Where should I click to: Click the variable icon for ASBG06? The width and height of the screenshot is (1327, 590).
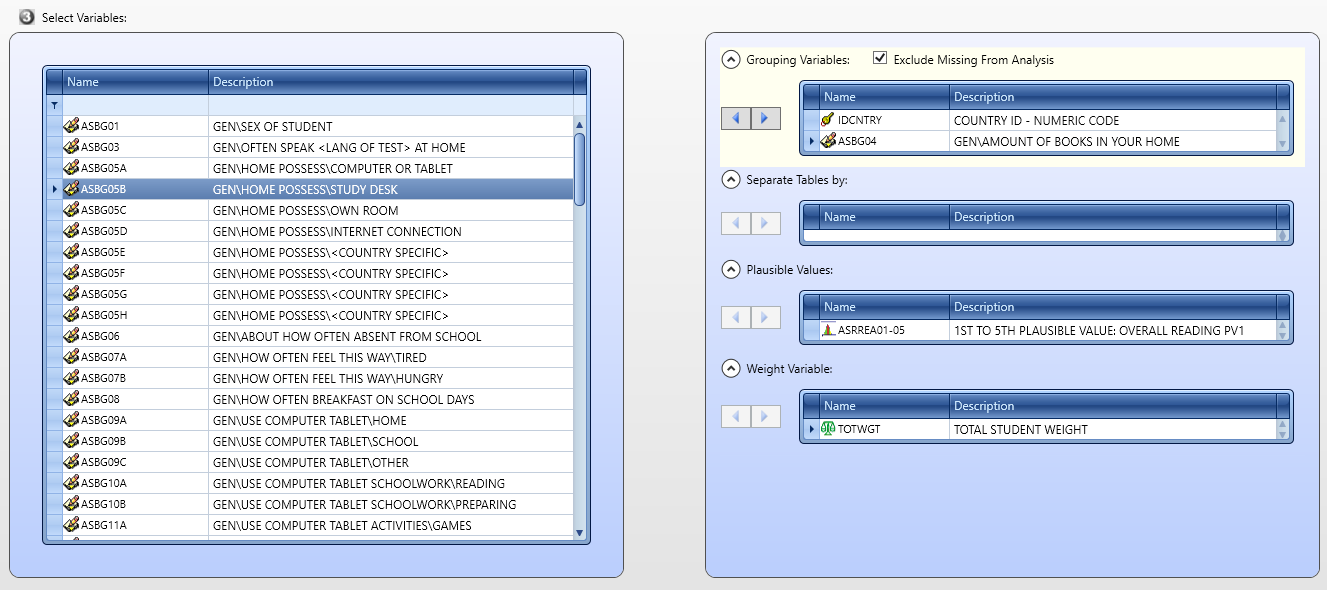pos(71,336)
